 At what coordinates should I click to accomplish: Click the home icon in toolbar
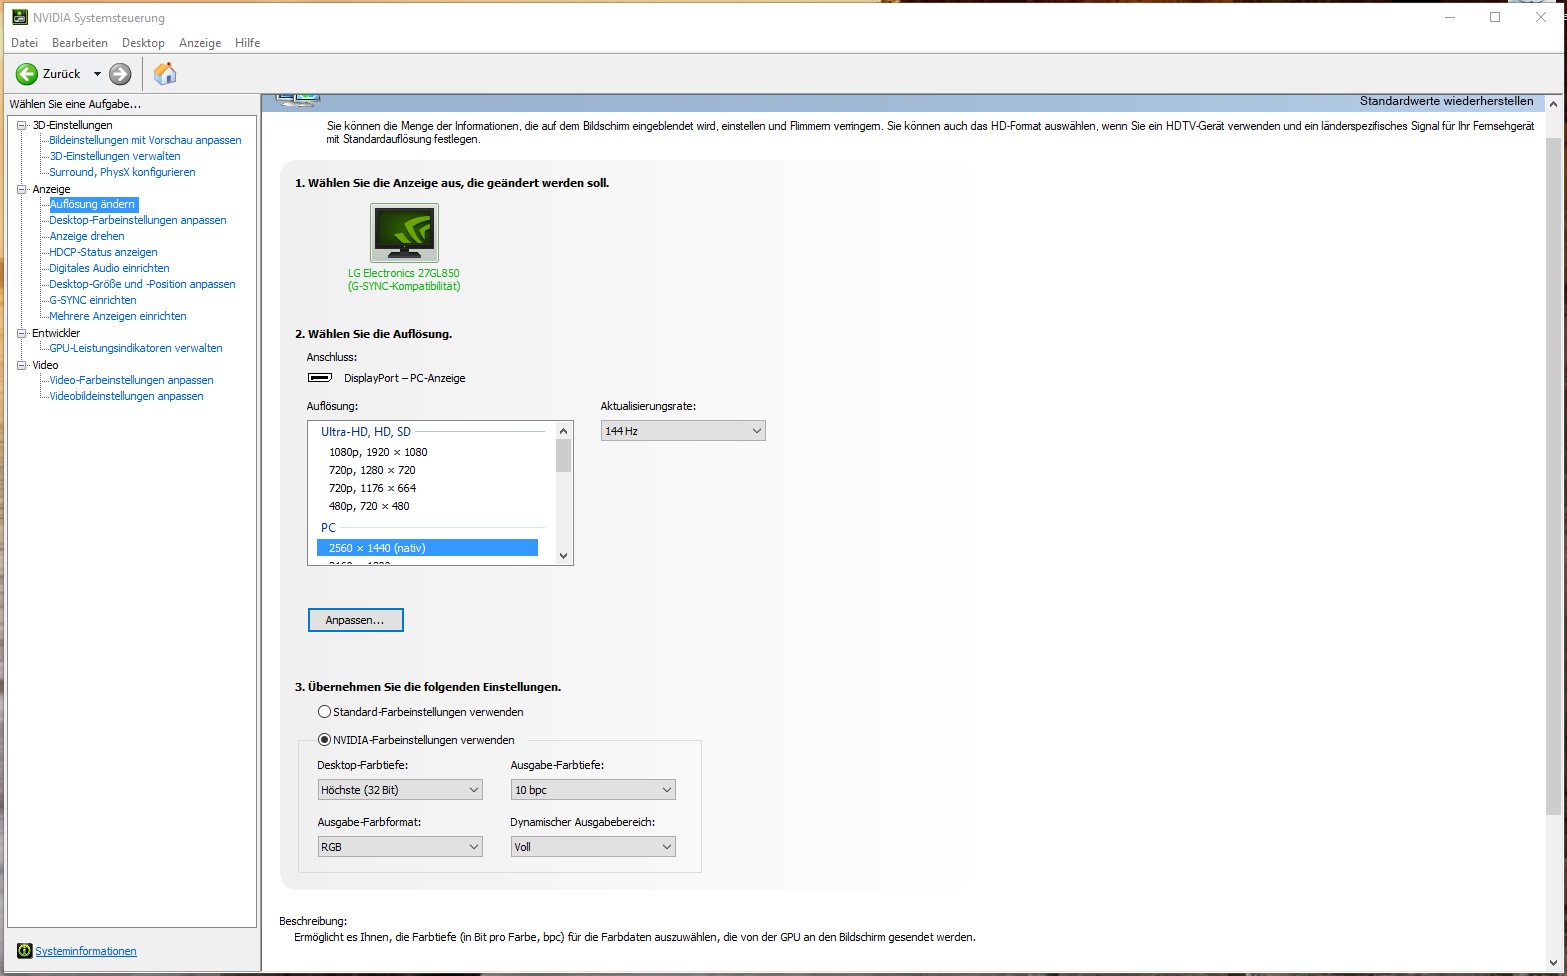tap(165, 74)
